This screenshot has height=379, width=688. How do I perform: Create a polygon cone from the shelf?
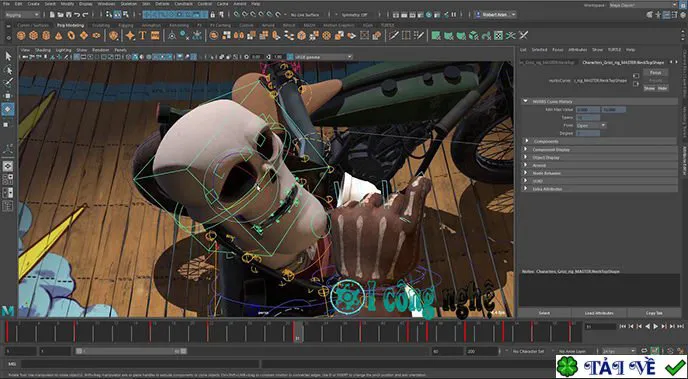(x=59, y=36)
